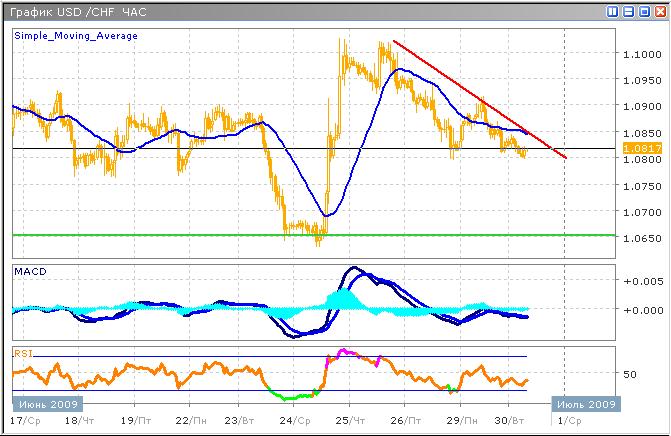Image resolution: width=671 pixels, height=436 pixels.
Task: Click the RSI 50 level scale value
Action: pos(629,374)
